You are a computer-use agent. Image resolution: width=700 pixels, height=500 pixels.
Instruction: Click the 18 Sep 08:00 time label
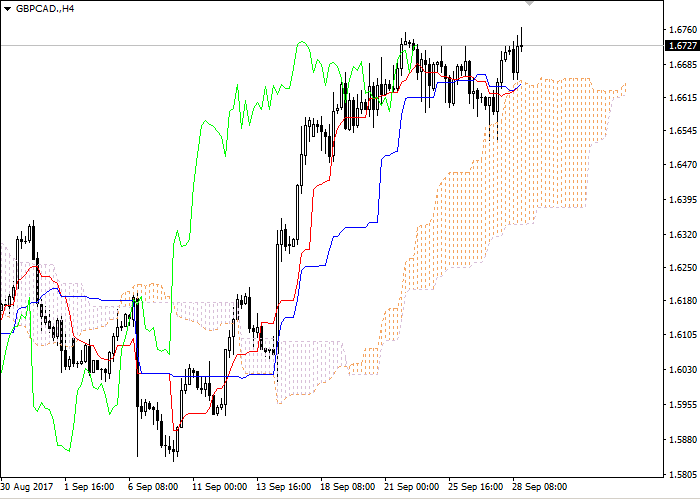pyautogui.click(x=347, y=487)
